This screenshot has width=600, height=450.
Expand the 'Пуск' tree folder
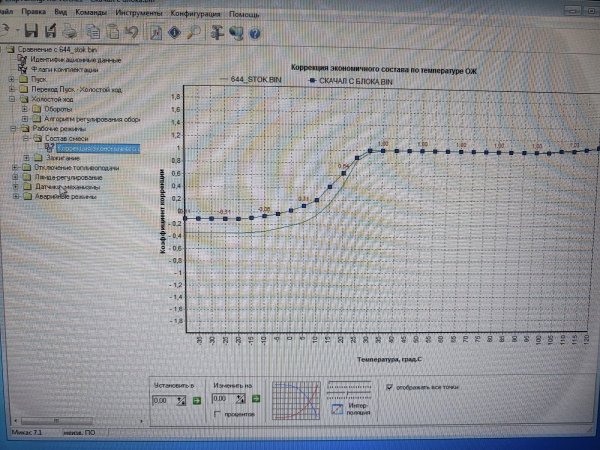click(x=12, y=79)
